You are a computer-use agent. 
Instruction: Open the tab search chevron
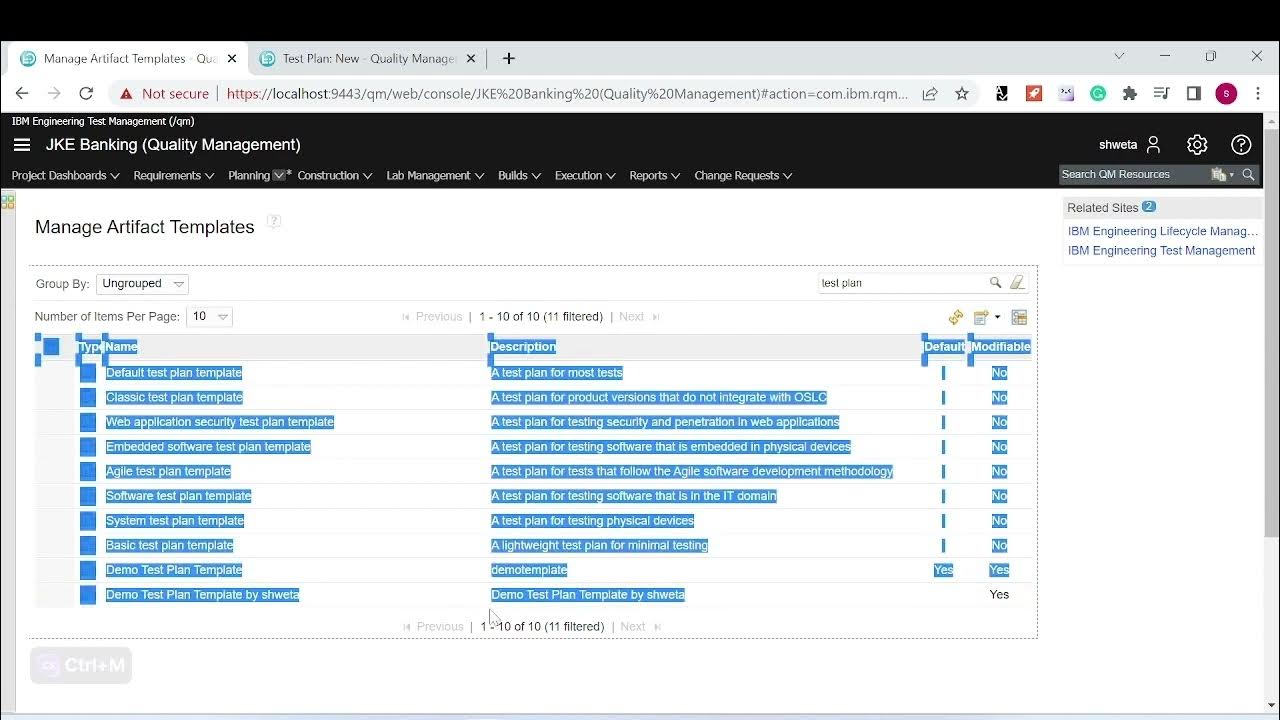pyautogui.click(x=1119, y=56)
